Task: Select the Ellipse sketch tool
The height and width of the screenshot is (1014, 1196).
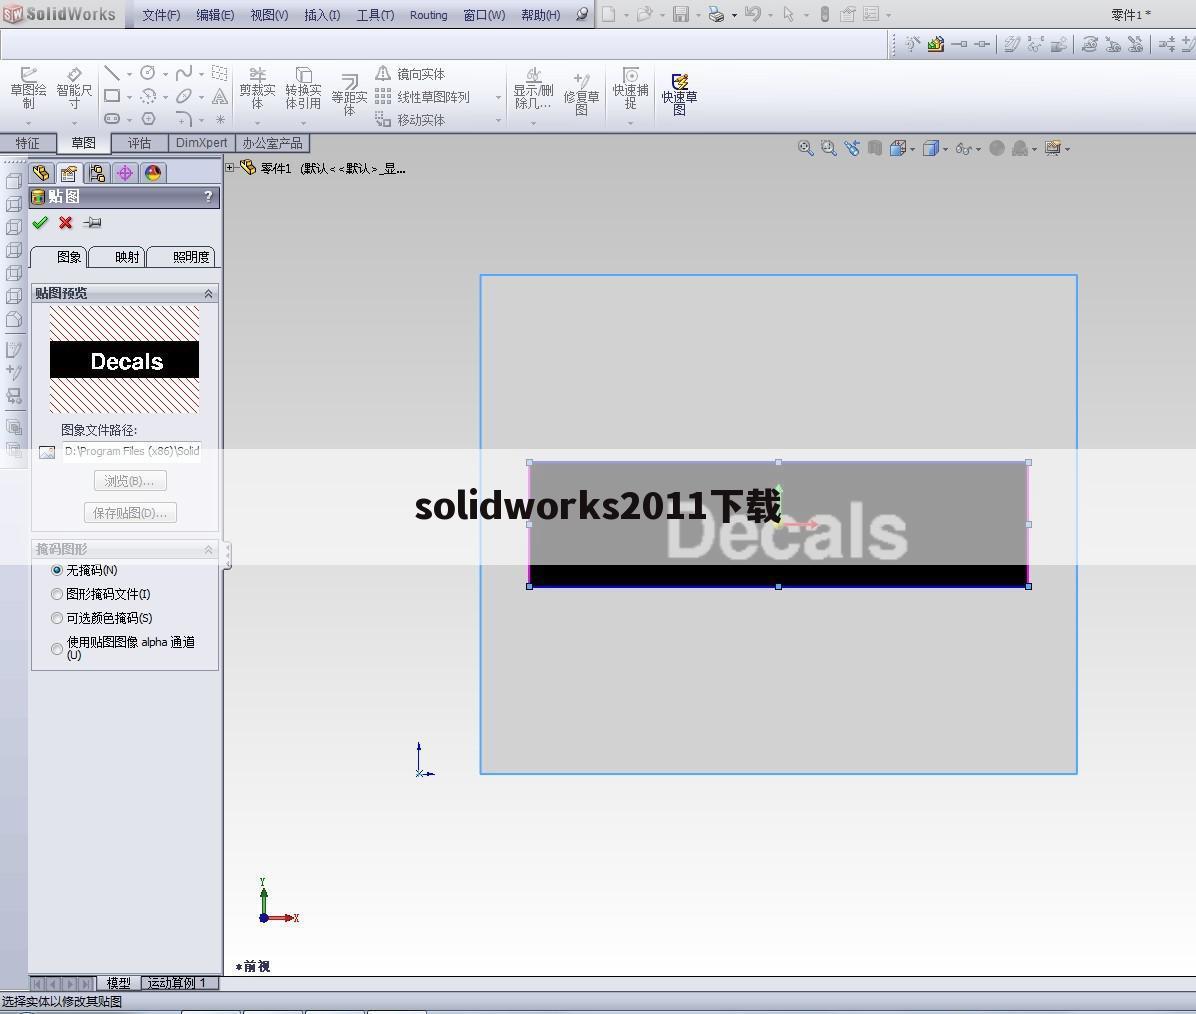Action: pyautogui.click(x=184, y=96)
